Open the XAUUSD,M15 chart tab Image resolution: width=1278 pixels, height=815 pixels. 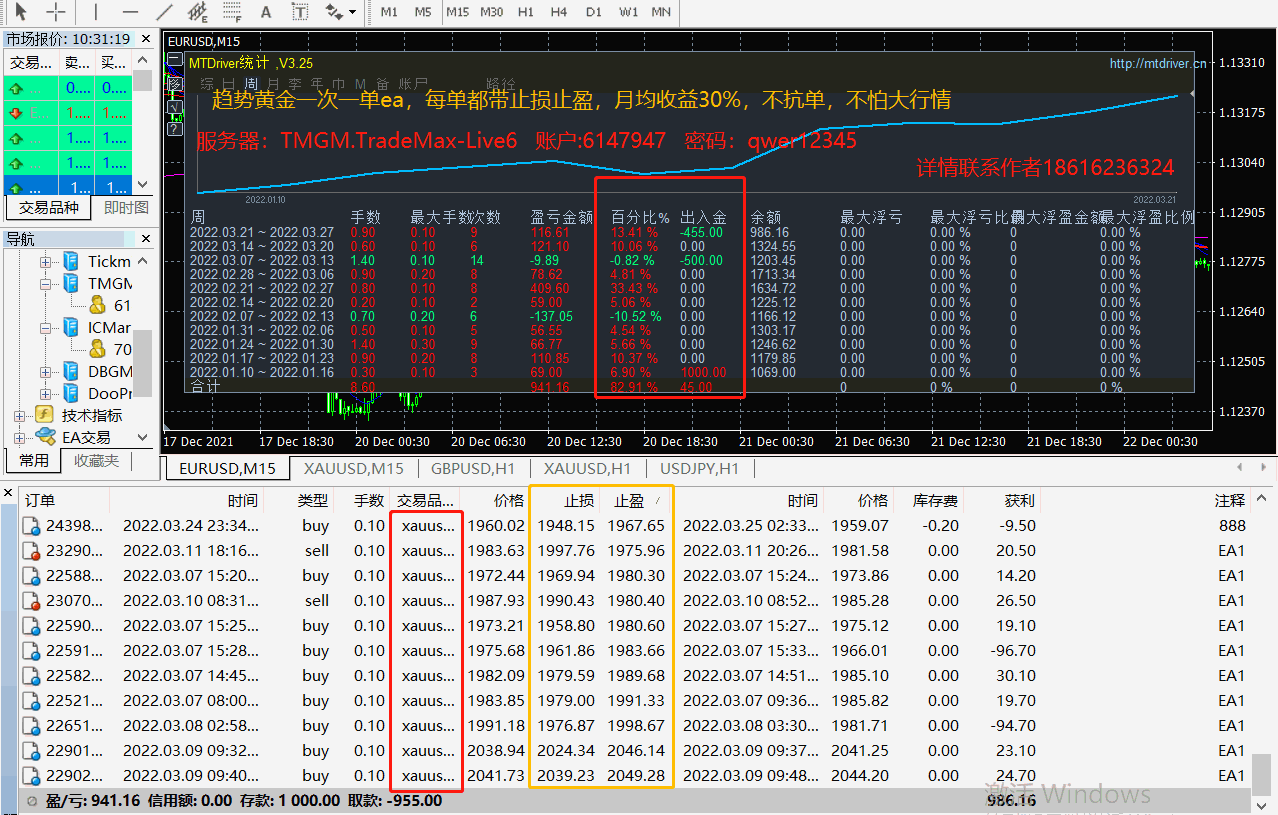point(354,468)
